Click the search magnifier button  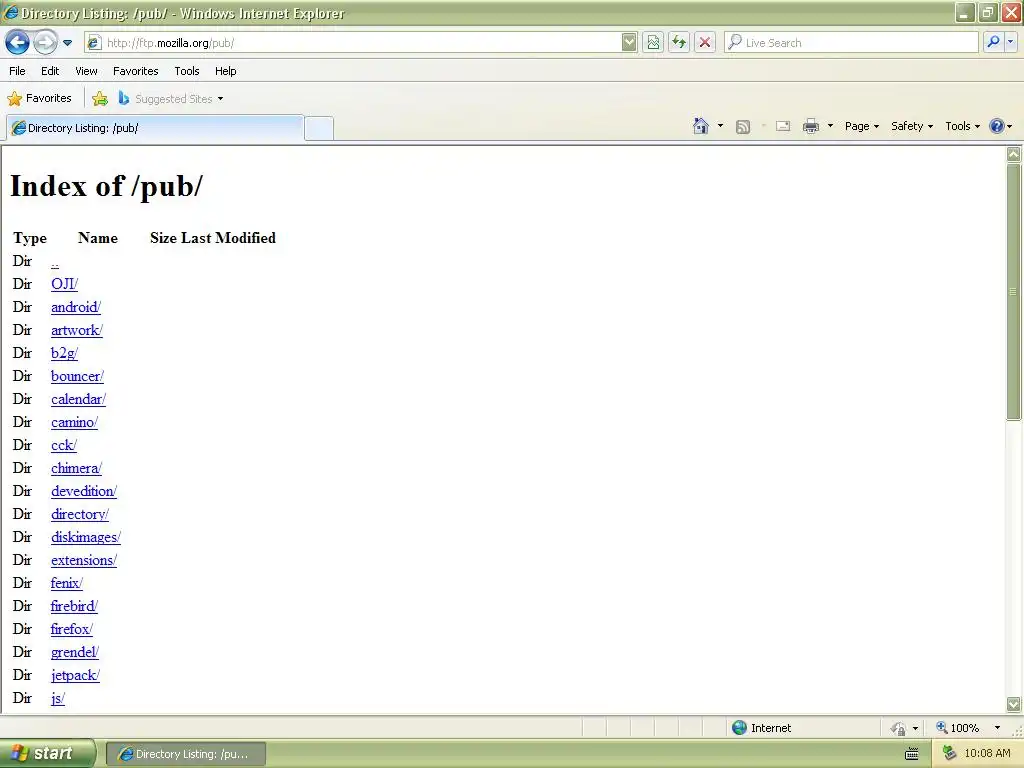click(993, 42)
